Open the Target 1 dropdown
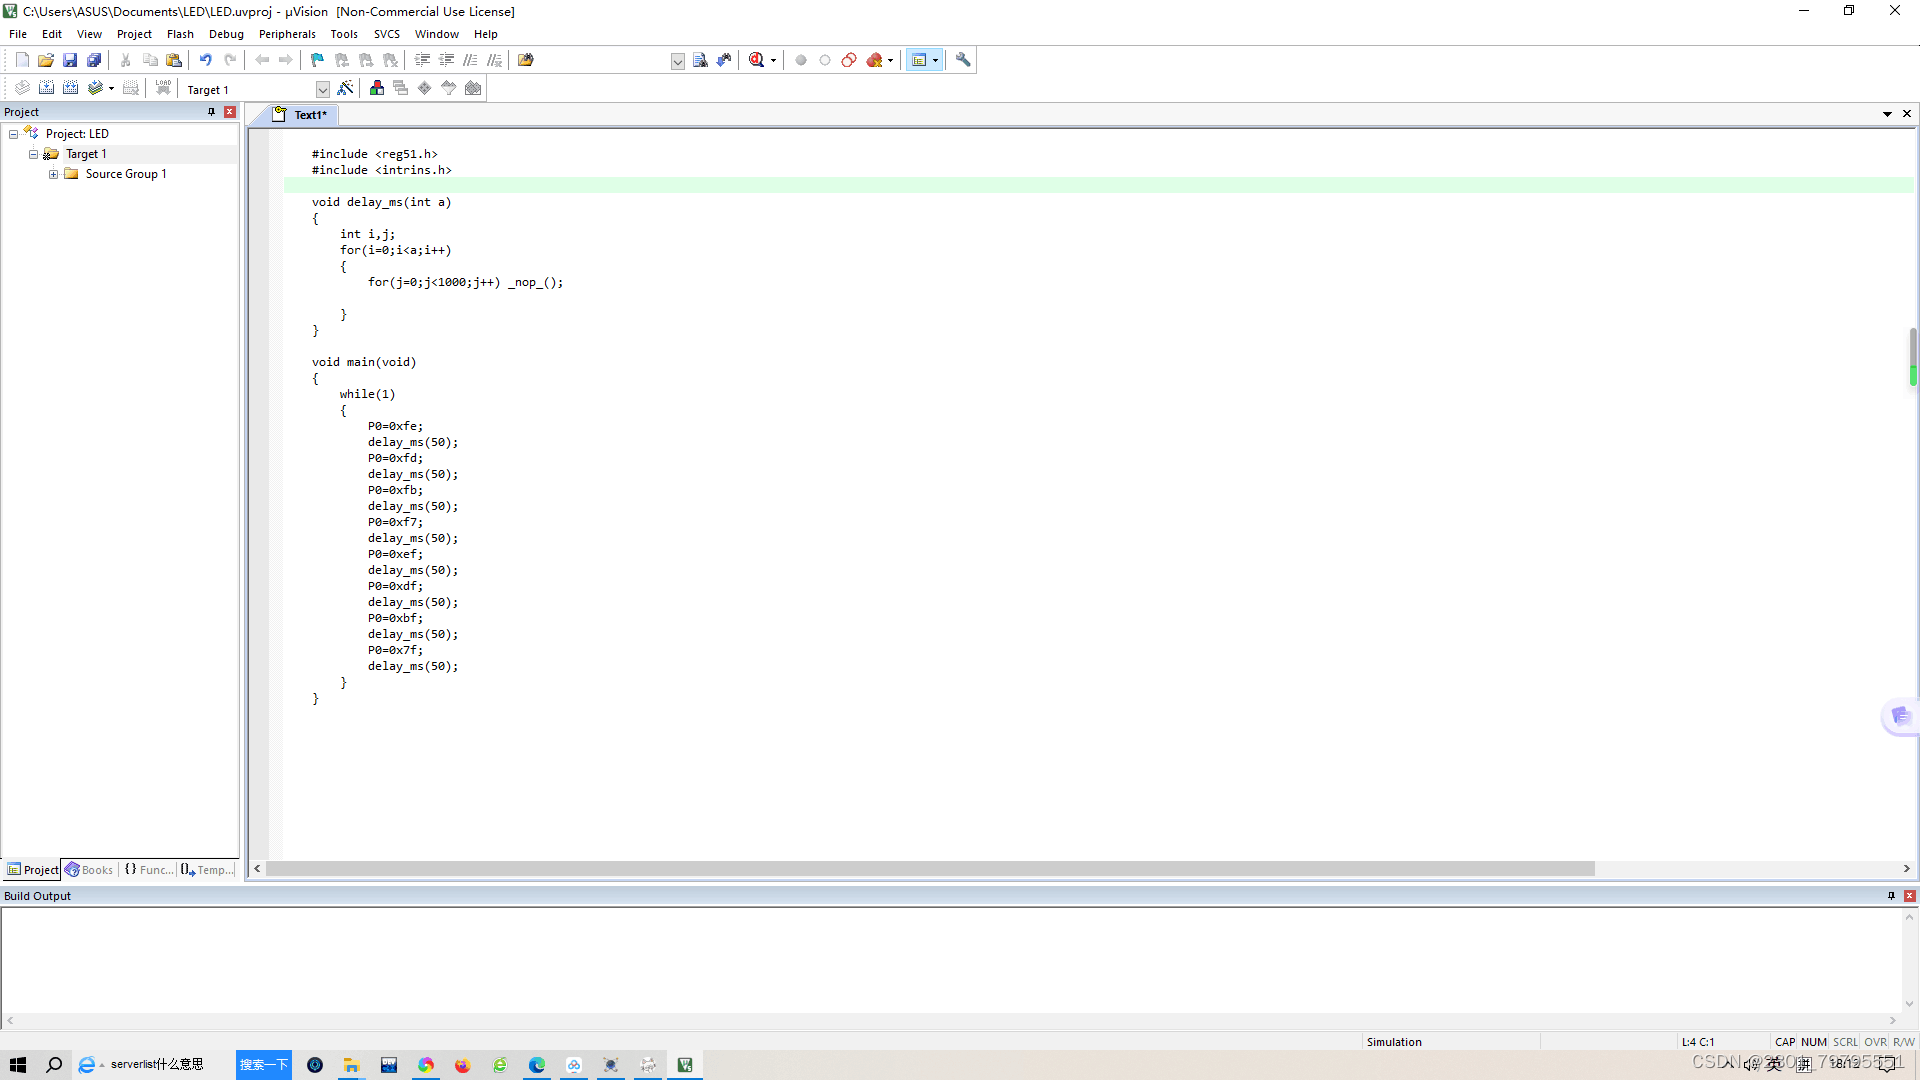 click(x=322, y=89)
